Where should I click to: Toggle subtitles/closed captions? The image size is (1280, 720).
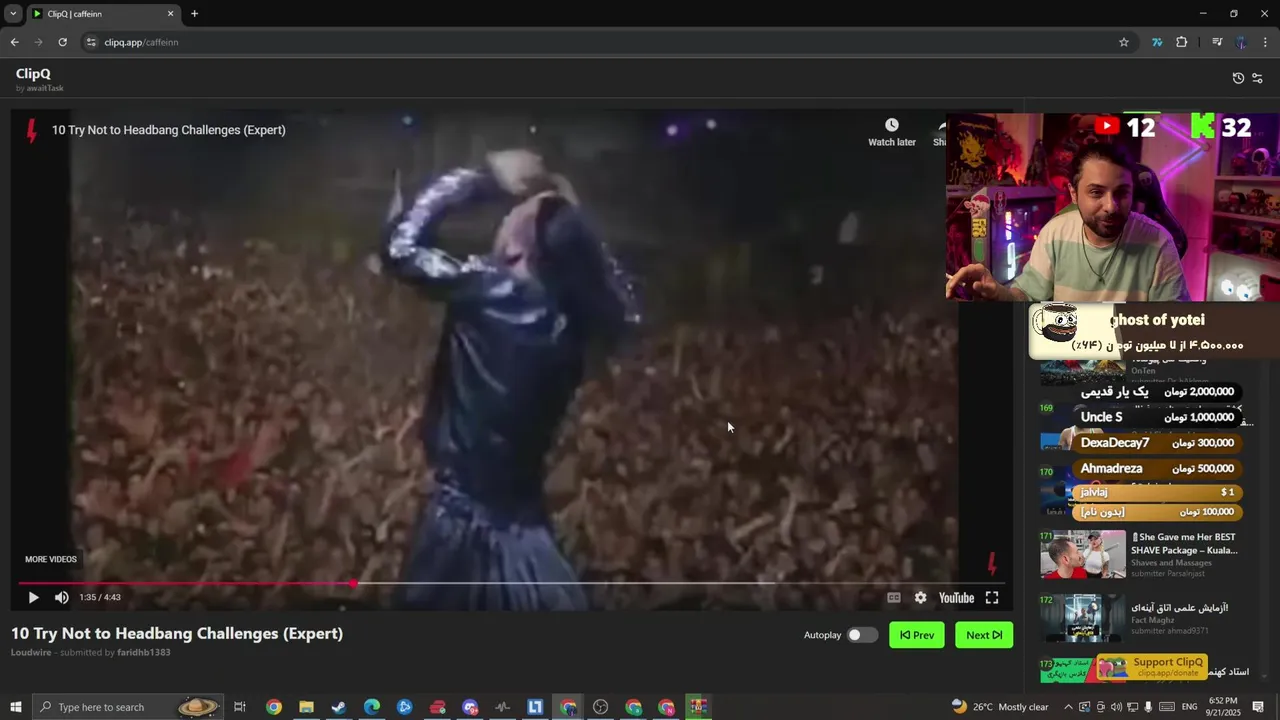click(x=894, y=598)
